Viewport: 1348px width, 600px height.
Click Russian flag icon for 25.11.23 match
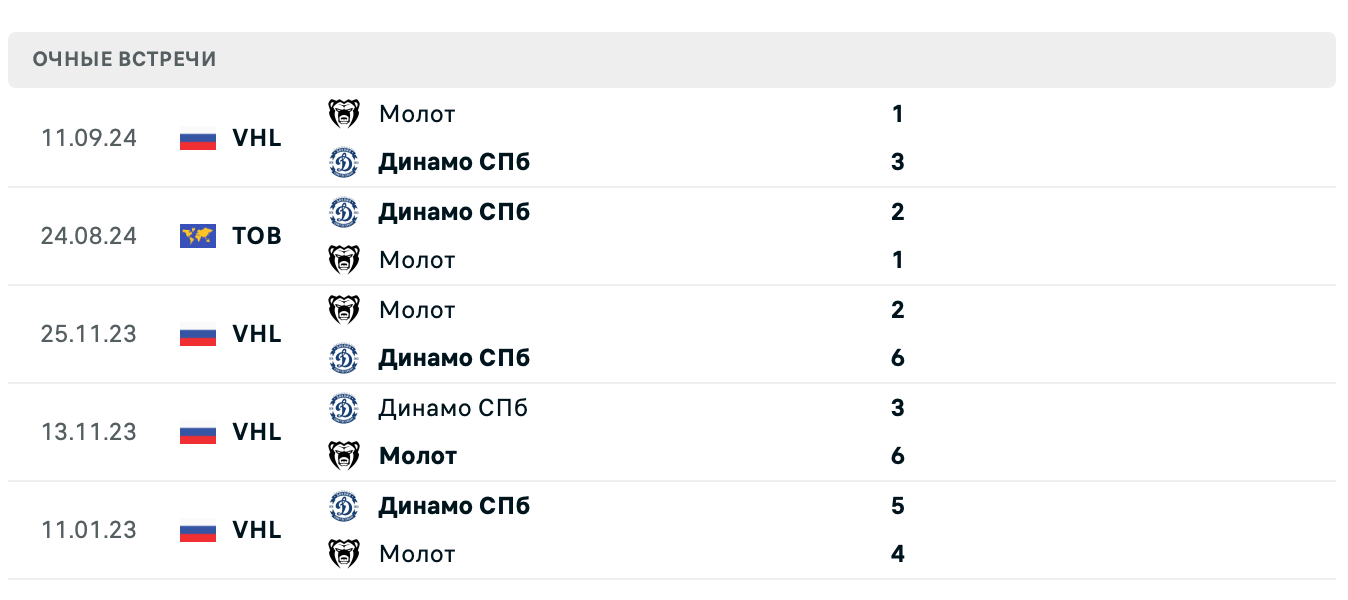tap(198, 334)
